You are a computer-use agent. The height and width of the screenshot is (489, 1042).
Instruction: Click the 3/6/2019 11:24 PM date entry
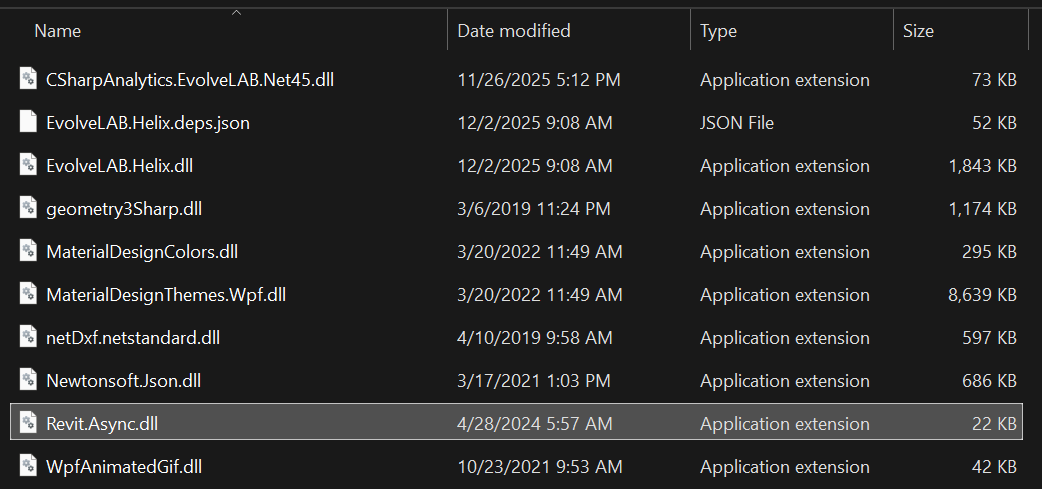tap(533, 209)
